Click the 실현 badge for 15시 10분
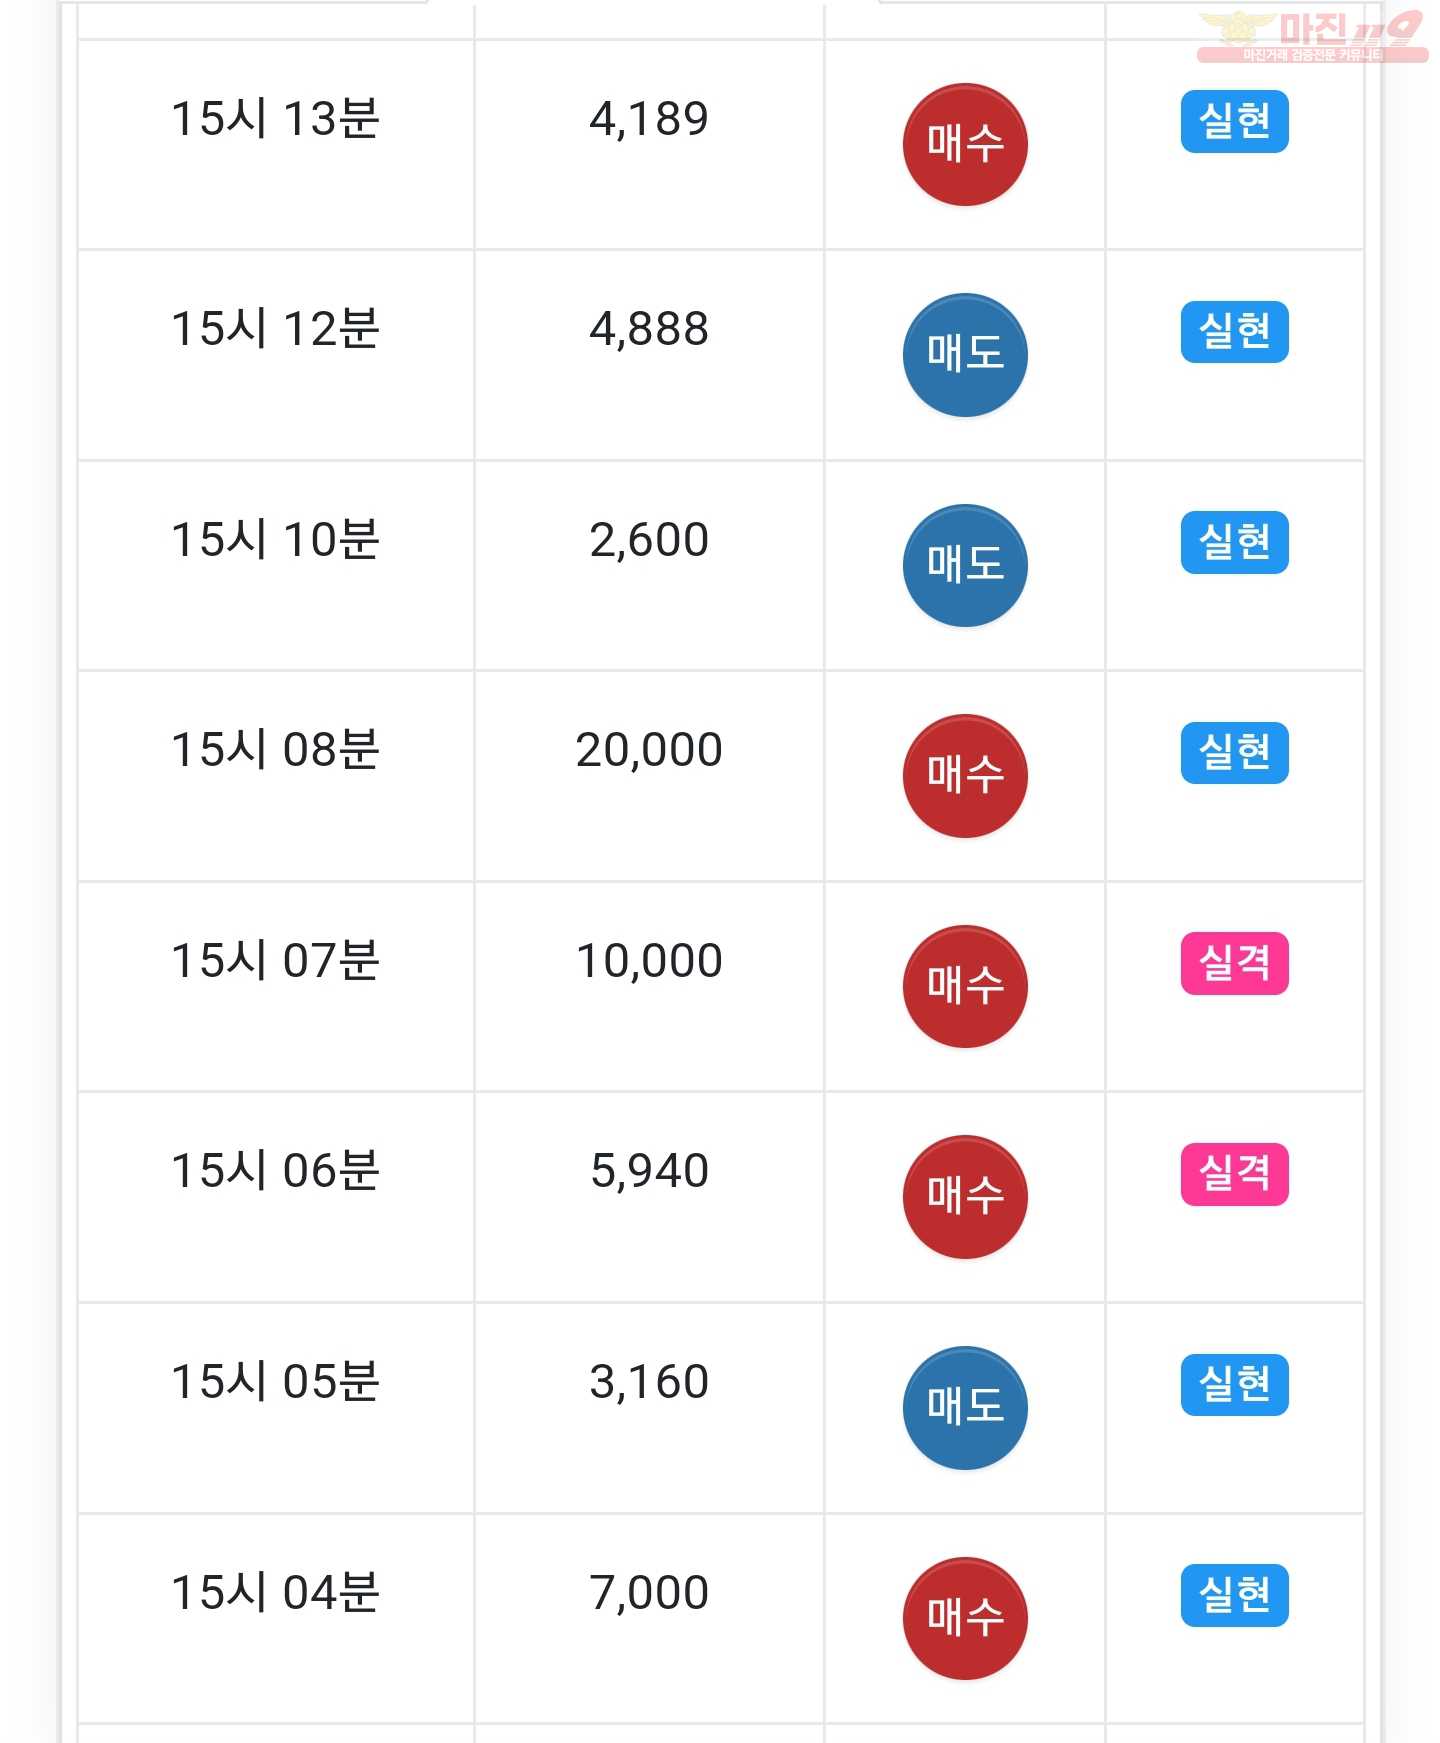Screen dimensions: 1440x1743 pos(1234,543)
